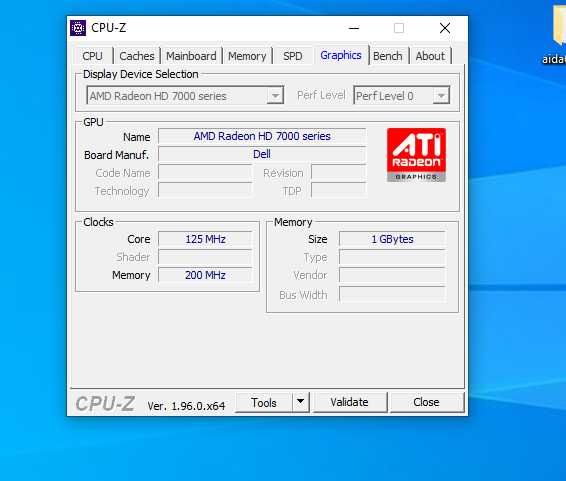
Task: Click the empty Shader clock field
Action: pos(205,257)
